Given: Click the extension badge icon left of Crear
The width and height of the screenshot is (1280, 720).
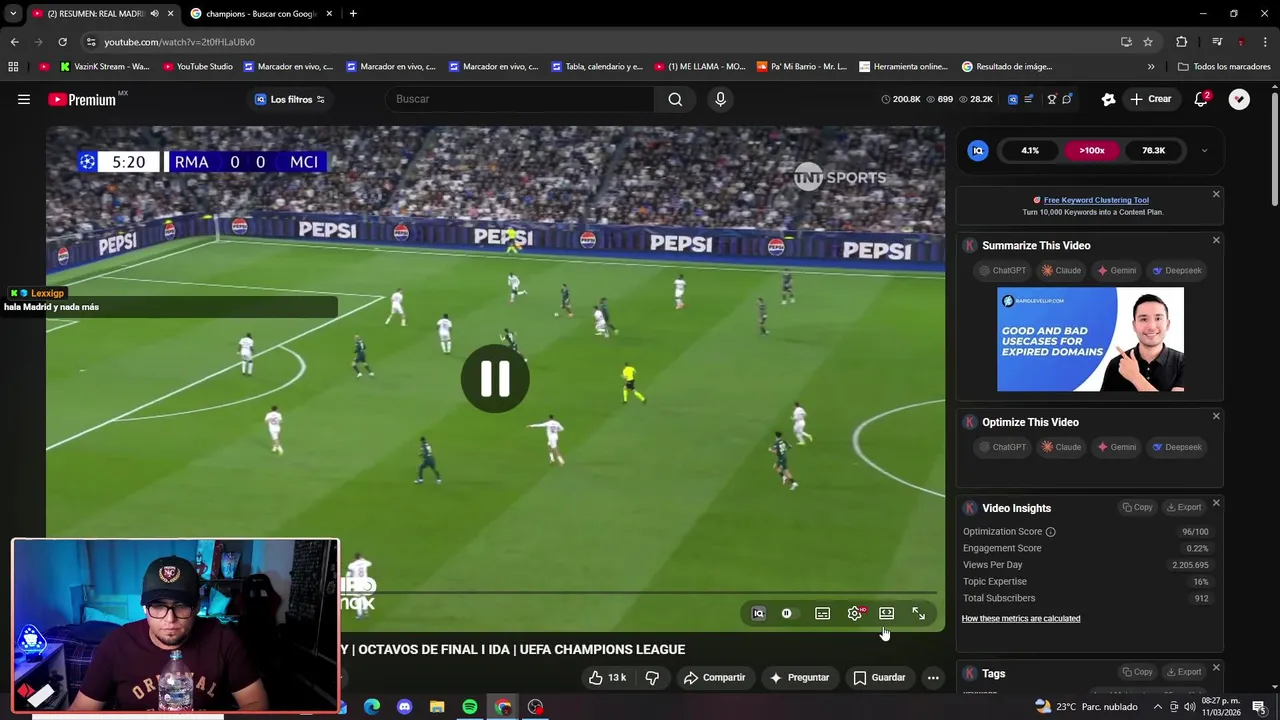Looking at the screenshot, I should coord(1108,99).
